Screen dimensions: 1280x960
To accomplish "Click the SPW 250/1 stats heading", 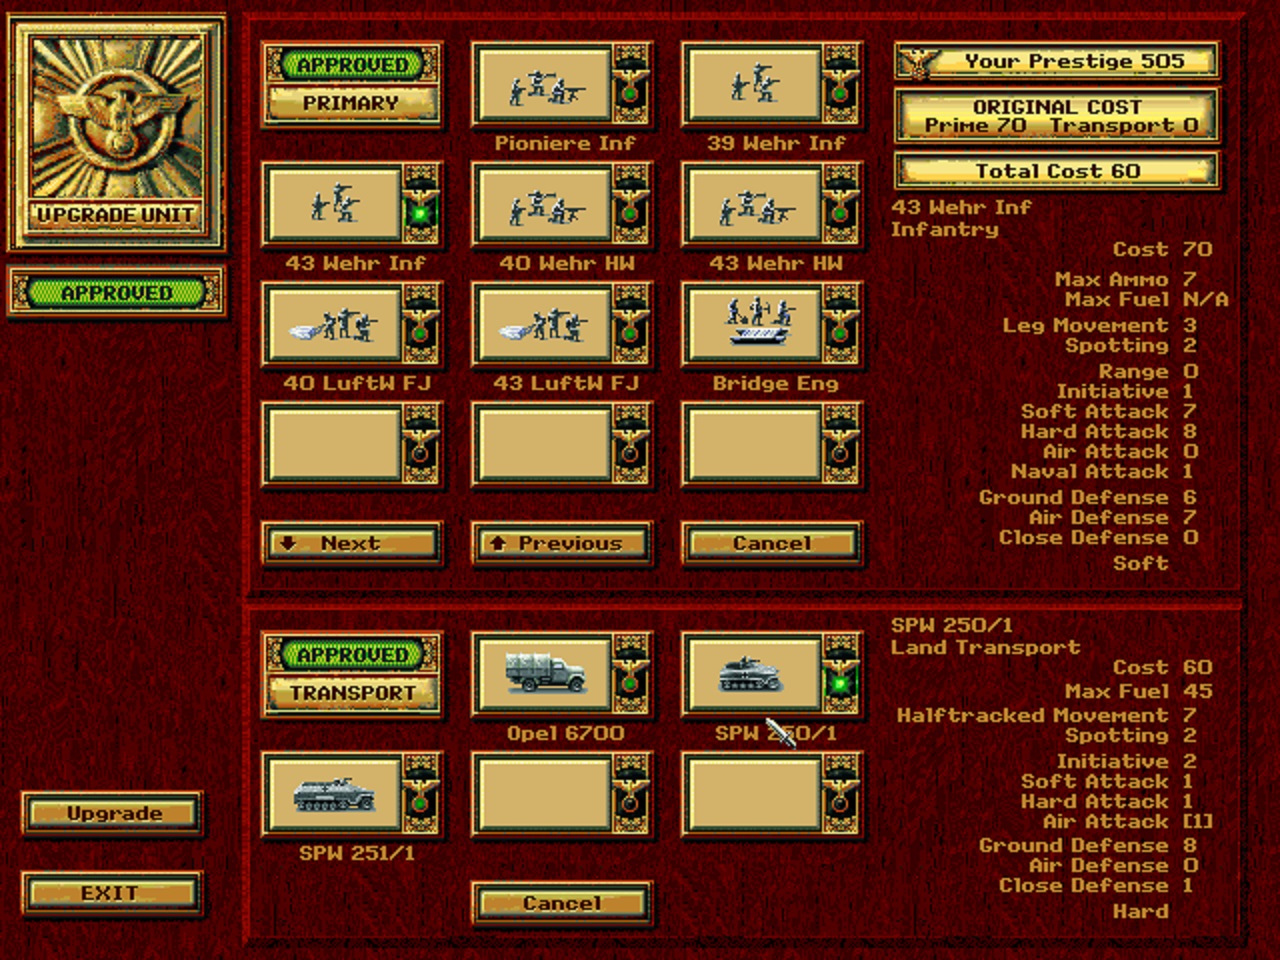I will (952, 625).
